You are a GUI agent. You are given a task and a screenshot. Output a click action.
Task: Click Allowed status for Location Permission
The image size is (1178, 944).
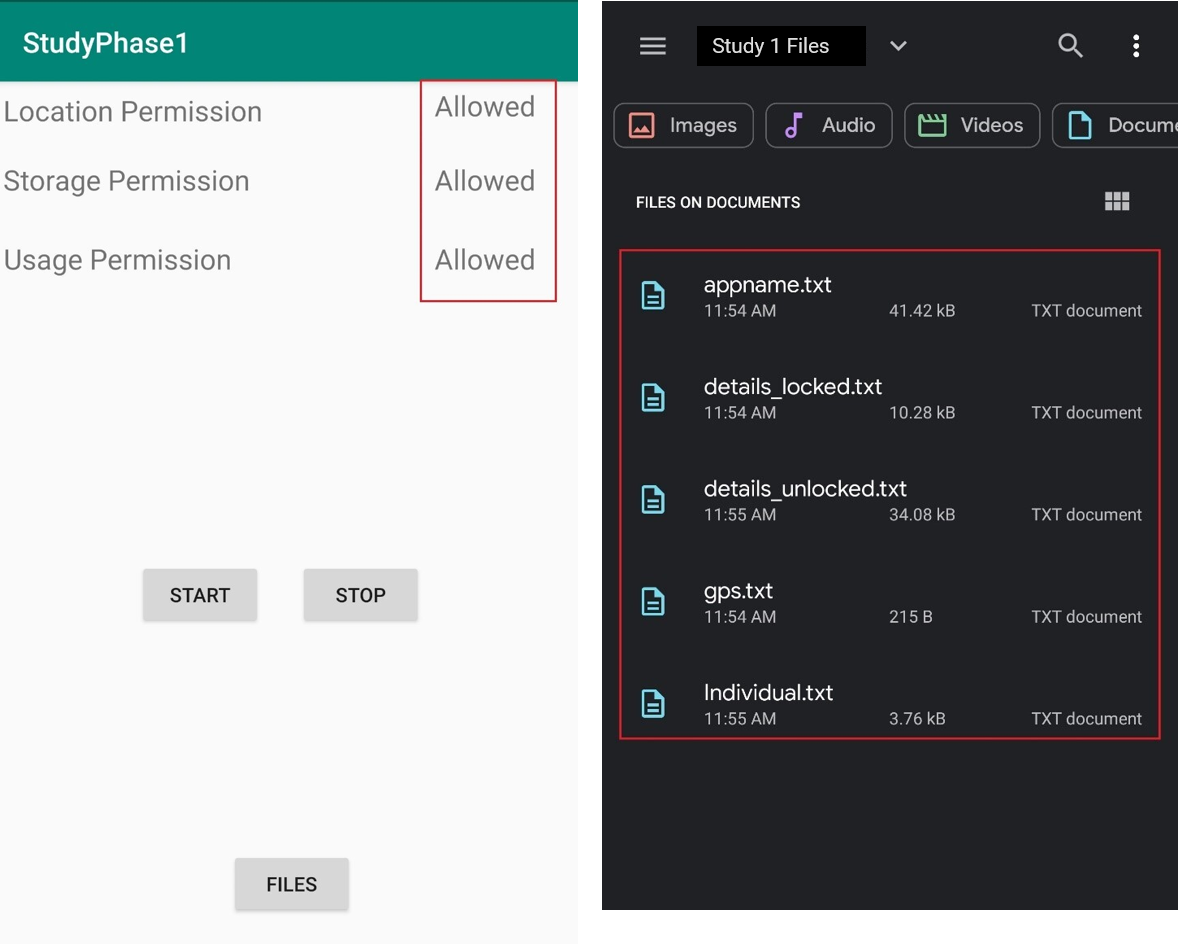(x=485, y=107)
